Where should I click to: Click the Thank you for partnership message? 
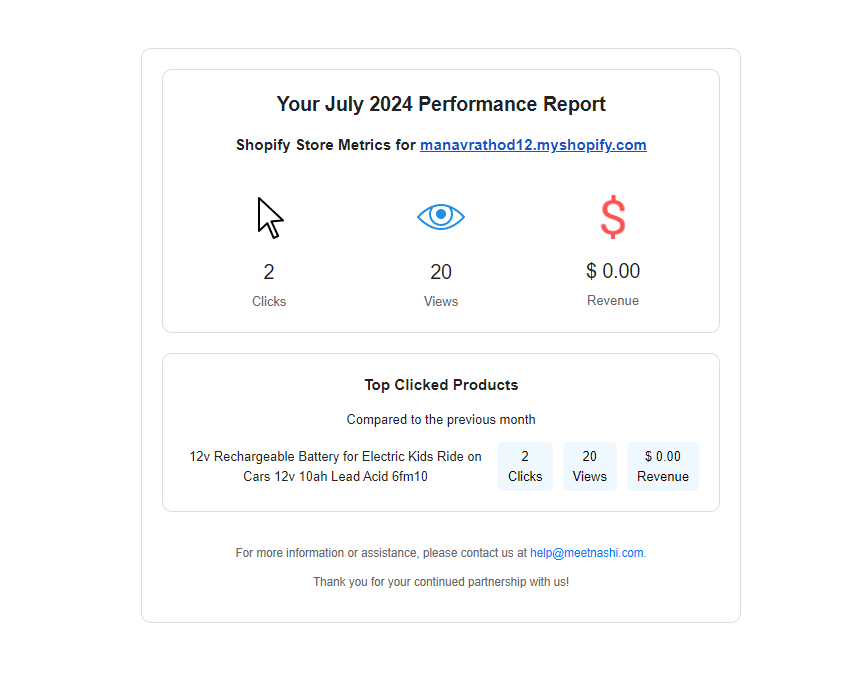coord(441,582)
